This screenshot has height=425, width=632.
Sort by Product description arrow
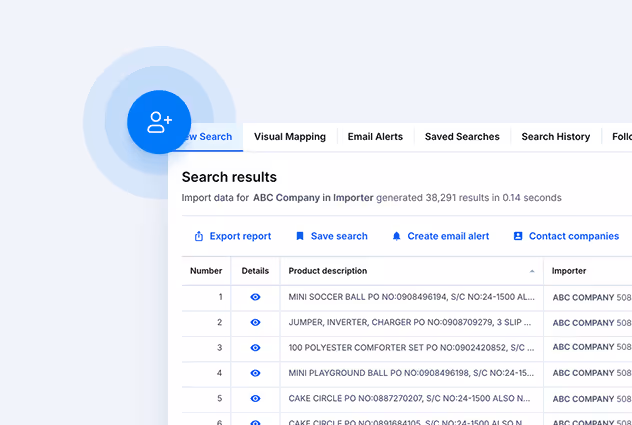click(x=532, y=271)
